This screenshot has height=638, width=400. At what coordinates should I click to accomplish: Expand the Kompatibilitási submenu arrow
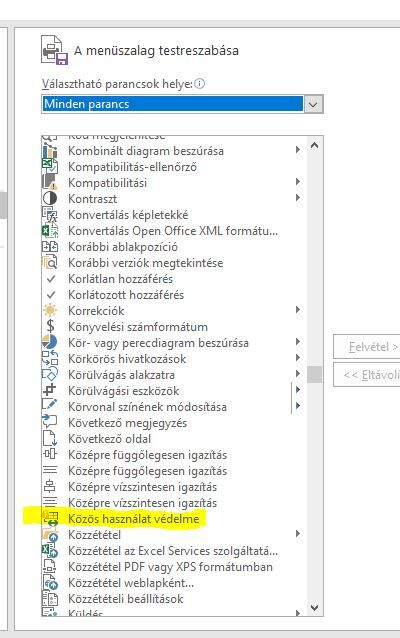[x=298, y=182]
